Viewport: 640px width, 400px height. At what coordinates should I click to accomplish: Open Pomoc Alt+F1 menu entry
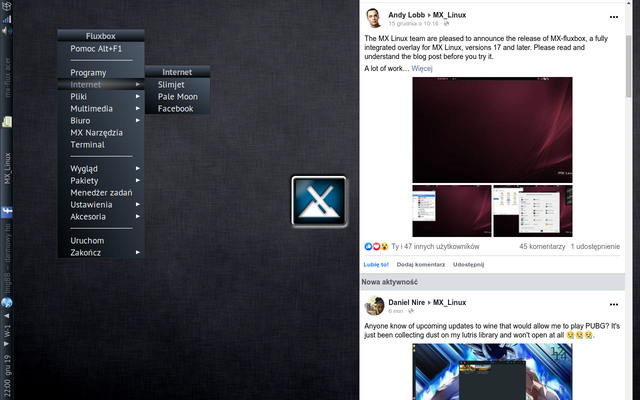(x=101, y=49)
